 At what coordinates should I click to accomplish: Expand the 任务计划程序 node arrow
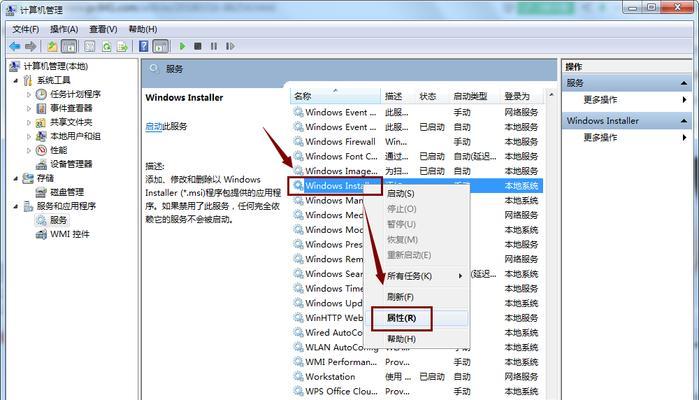(x=29, y=95)
